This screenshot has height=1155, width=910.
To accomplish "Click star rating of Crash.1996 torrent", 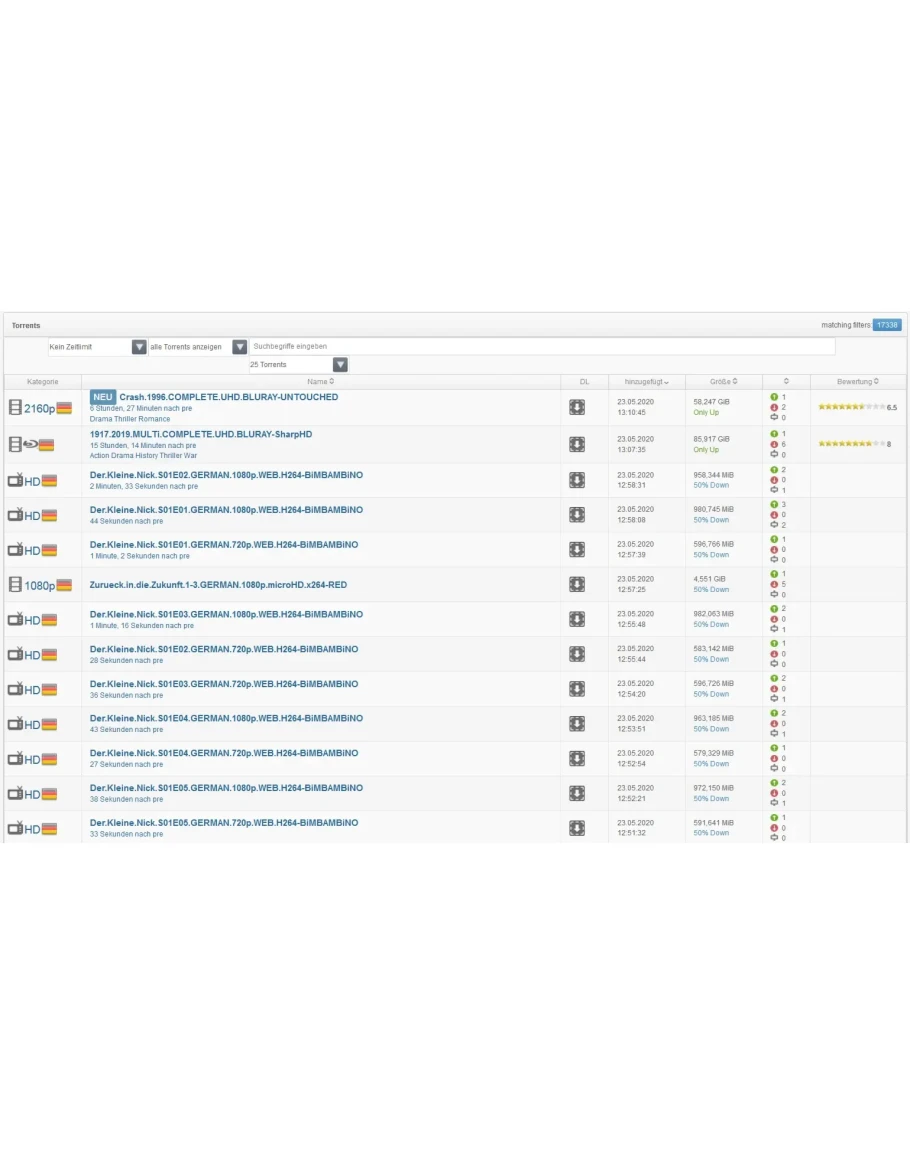I will click(x=851, y=407).
